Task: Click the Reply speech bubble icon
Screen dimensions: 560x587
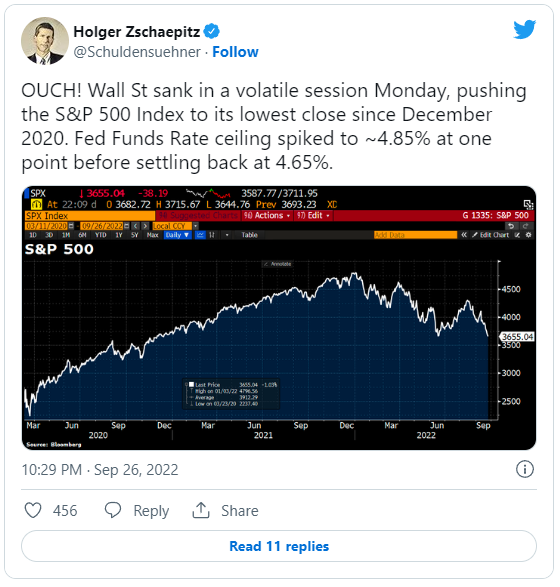Action: [113, 511]
